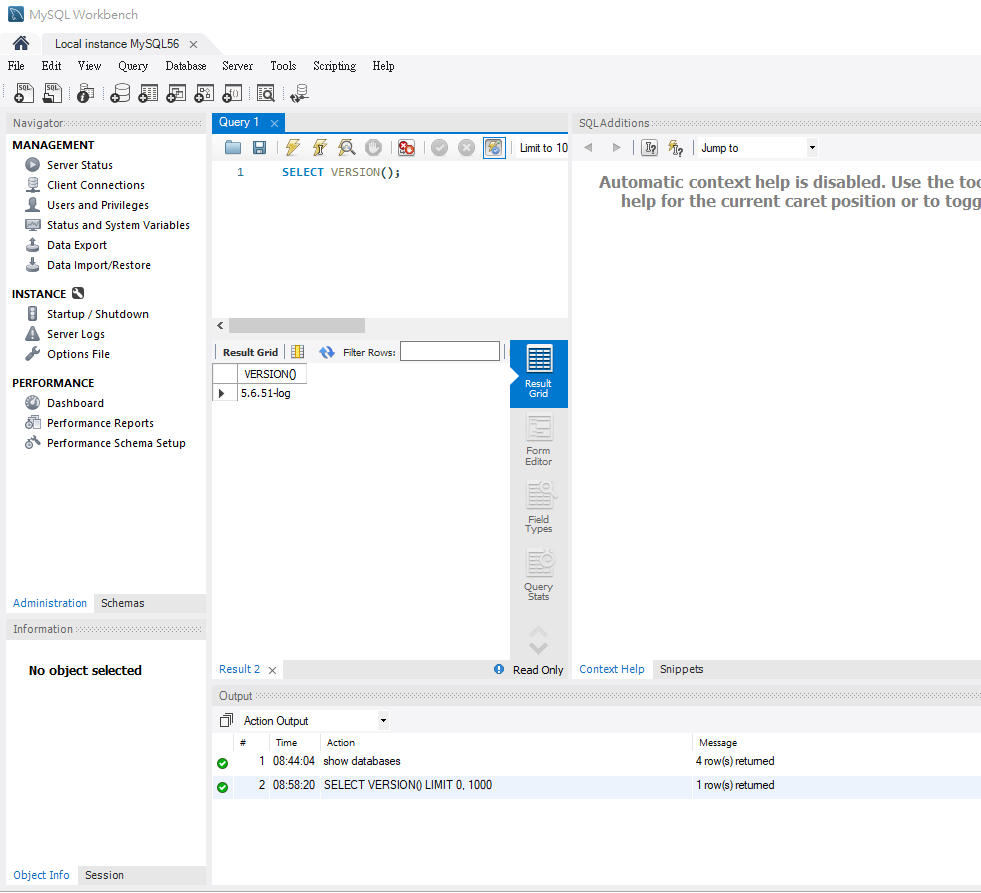Toggle automatic context help icon
981x893 pixels.
[676, 148]
